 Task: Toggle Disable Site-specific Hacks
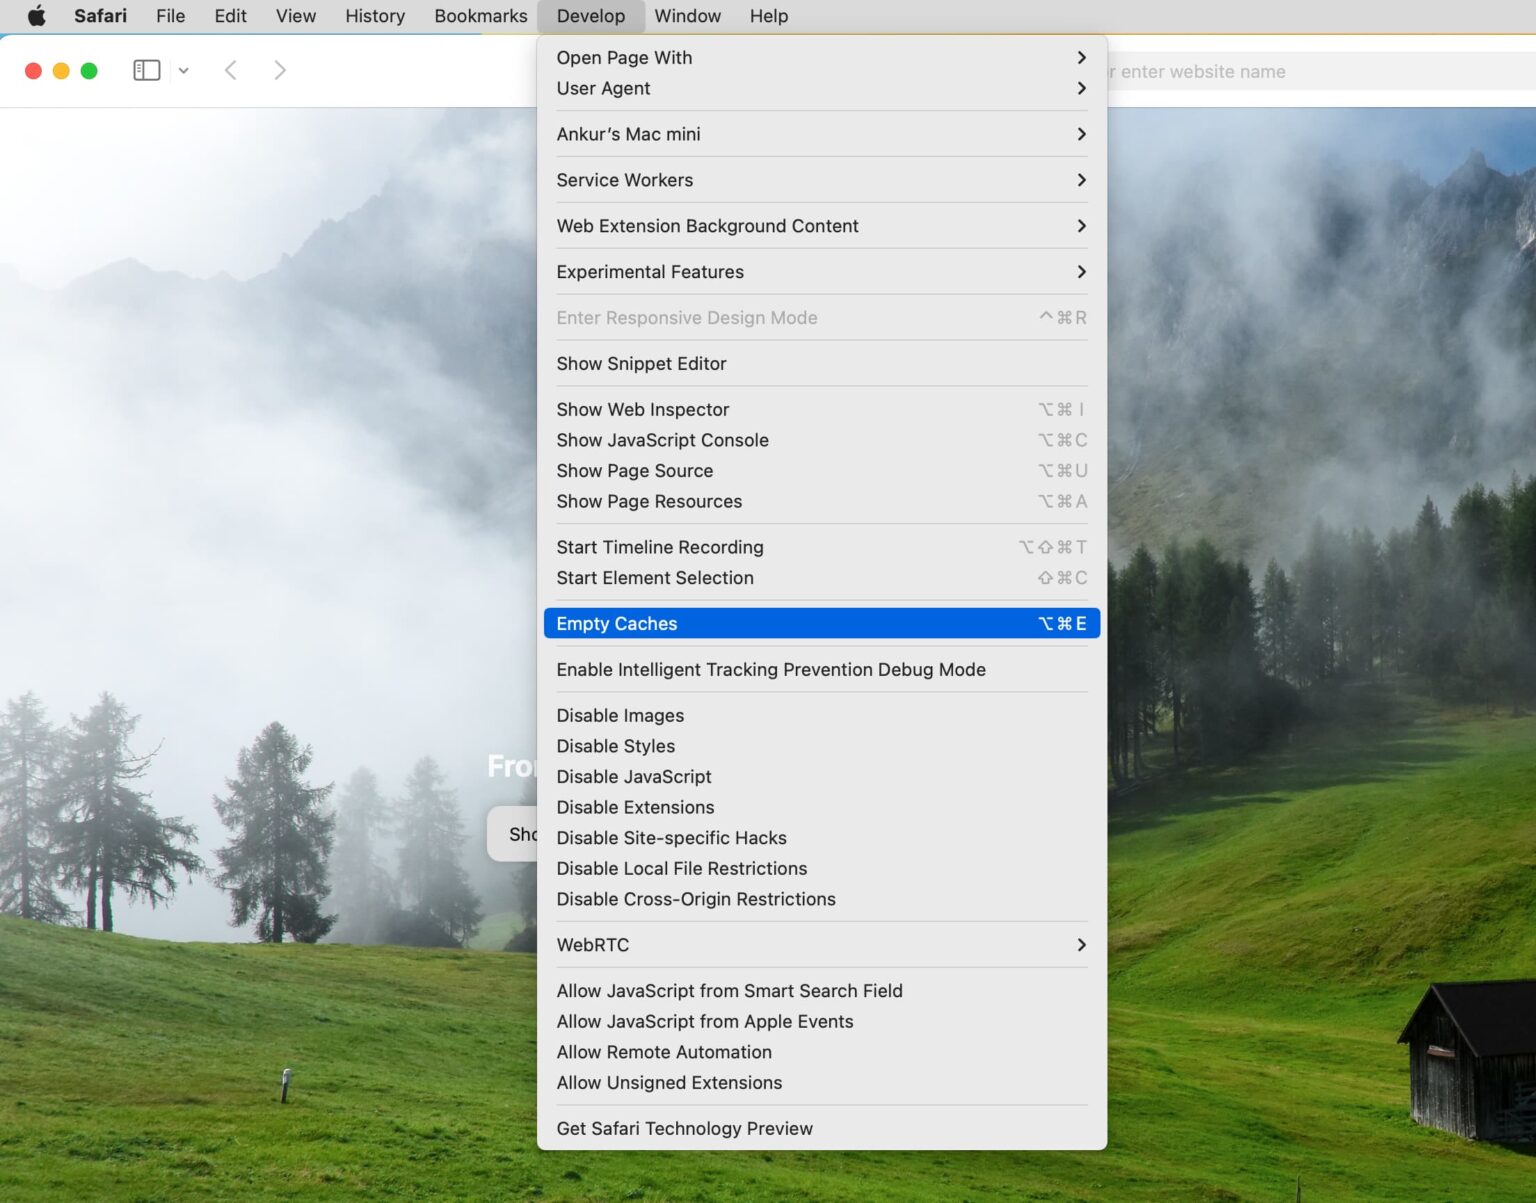point(822,838)
